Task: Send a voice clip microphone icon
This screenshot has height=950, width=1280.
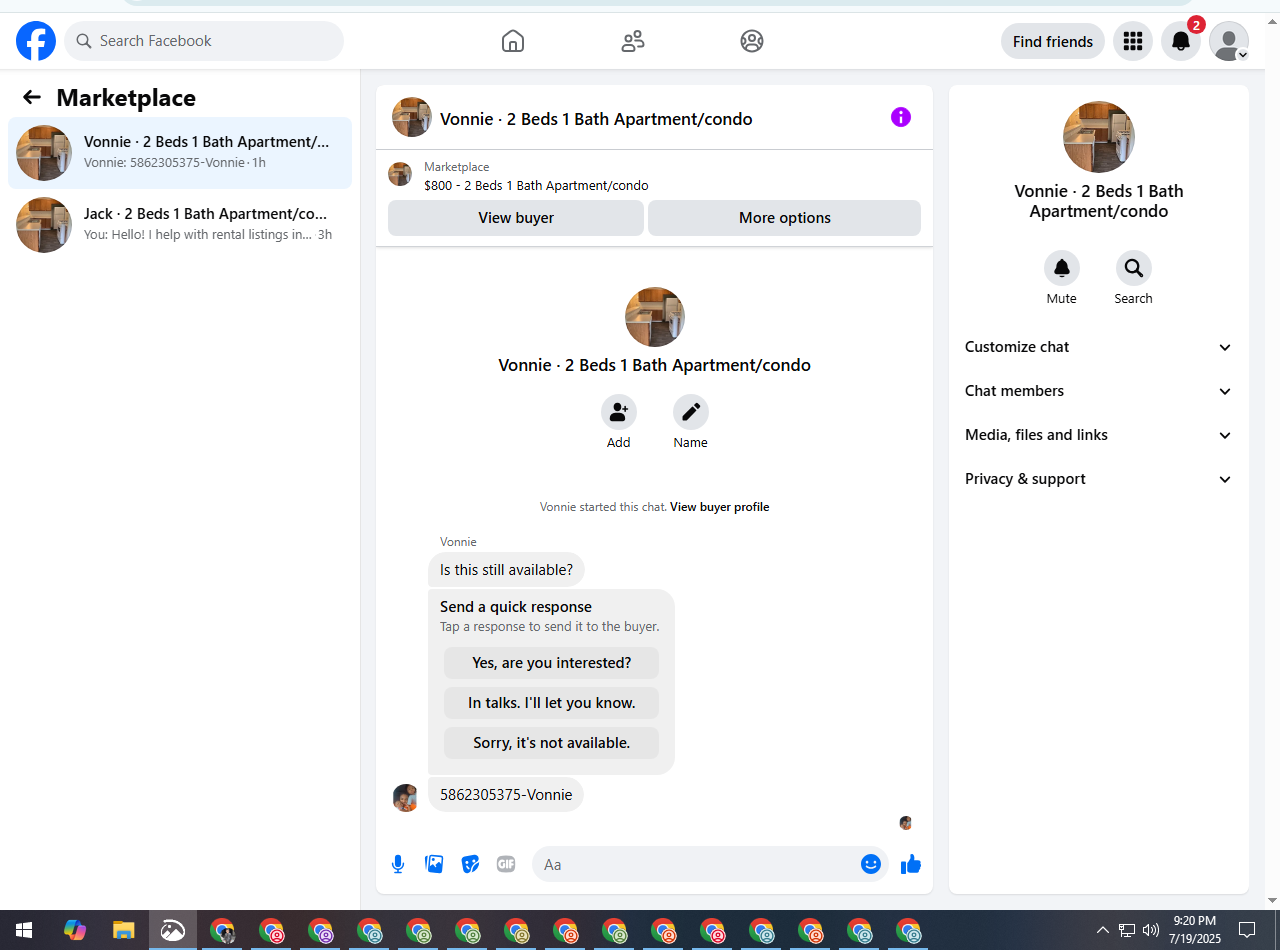Action: [x=398, y=864]
